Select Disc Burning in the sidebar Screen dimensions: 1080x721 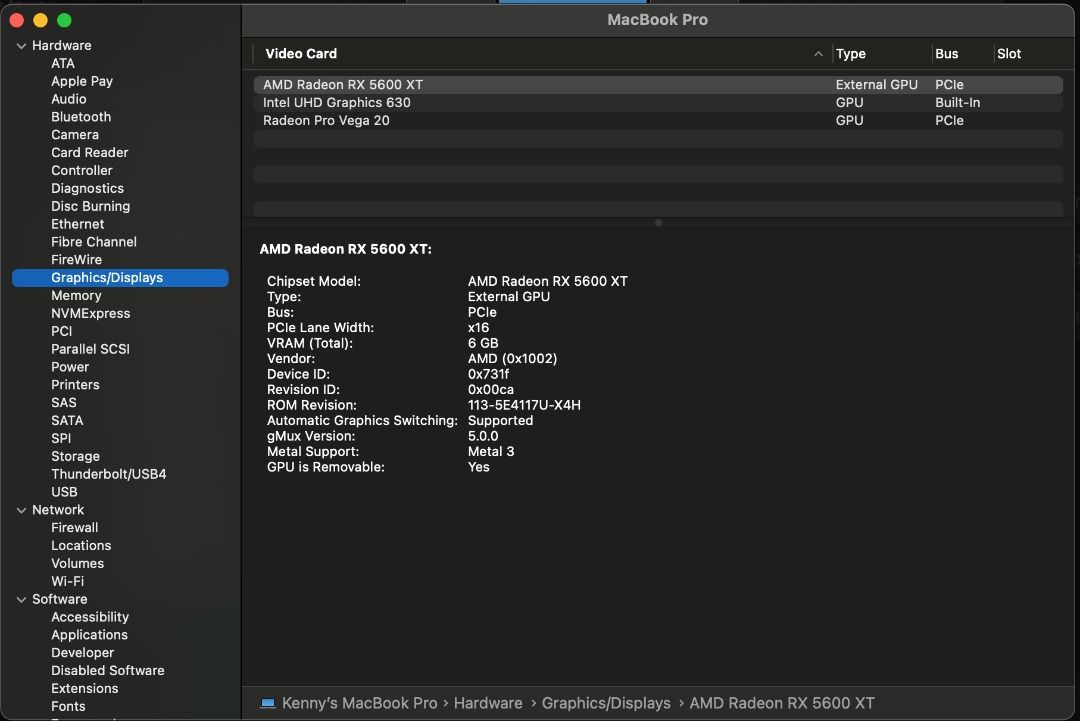point(91,207)
